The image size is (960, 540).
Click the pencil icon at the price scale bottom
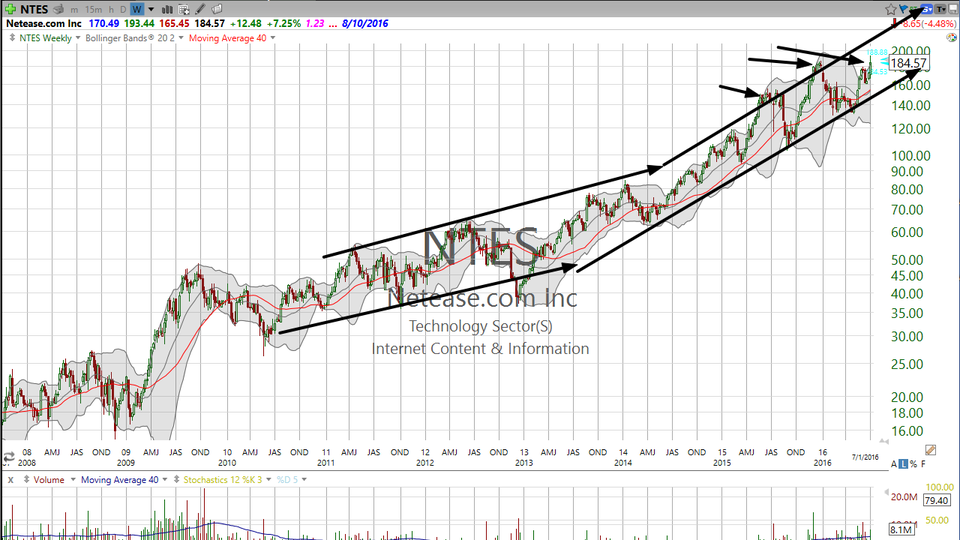pos(931,450)
